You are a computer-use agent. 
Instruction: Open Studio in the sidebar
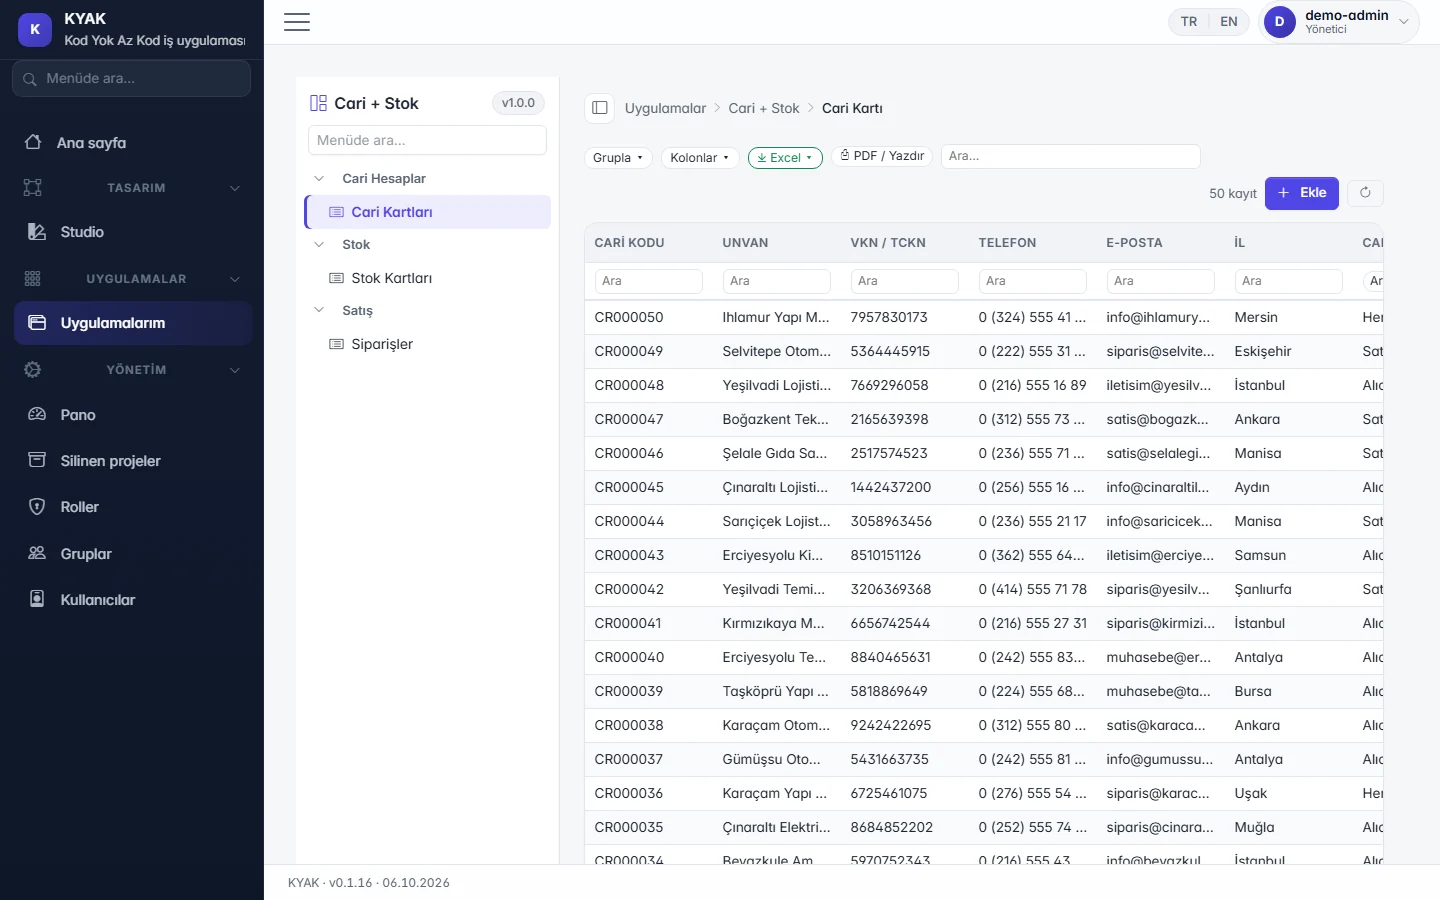[x=132, y=232]
